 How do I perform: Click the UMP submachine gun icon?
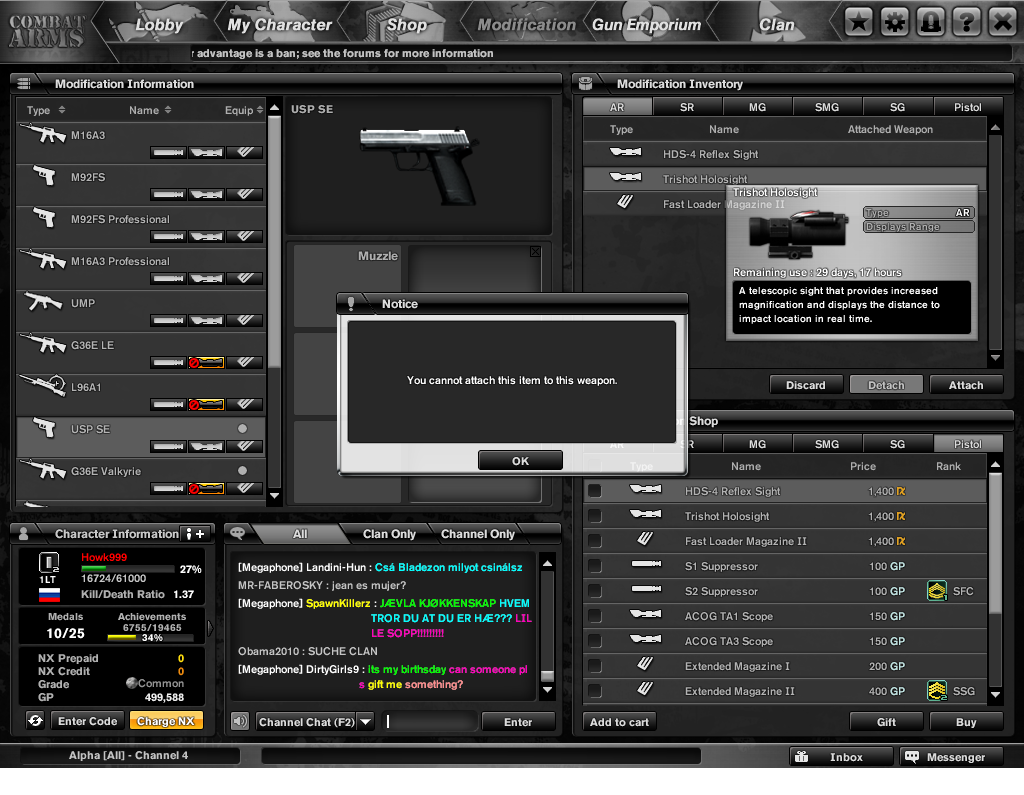(44, 302)
